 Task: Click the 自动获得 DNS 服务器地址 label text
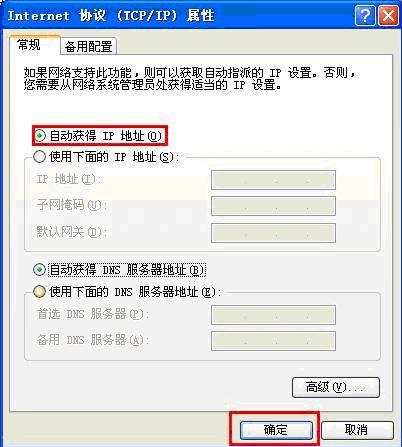pos(127,270)
